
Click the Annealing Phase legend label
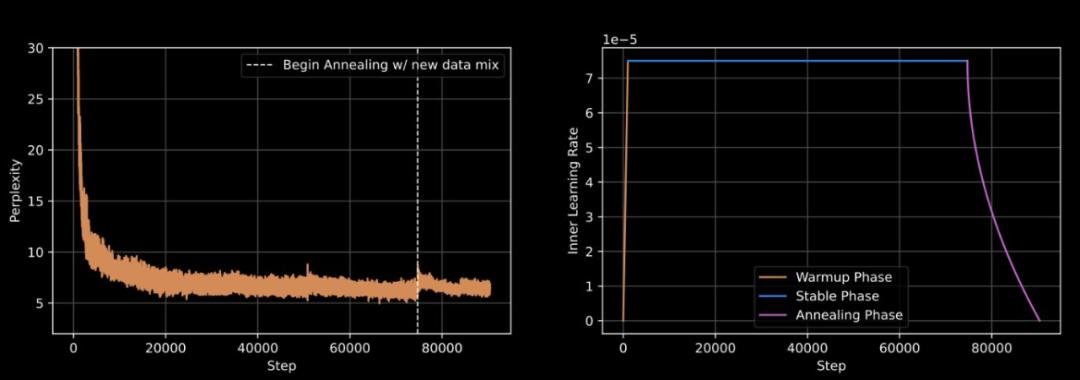coord(849,315)
